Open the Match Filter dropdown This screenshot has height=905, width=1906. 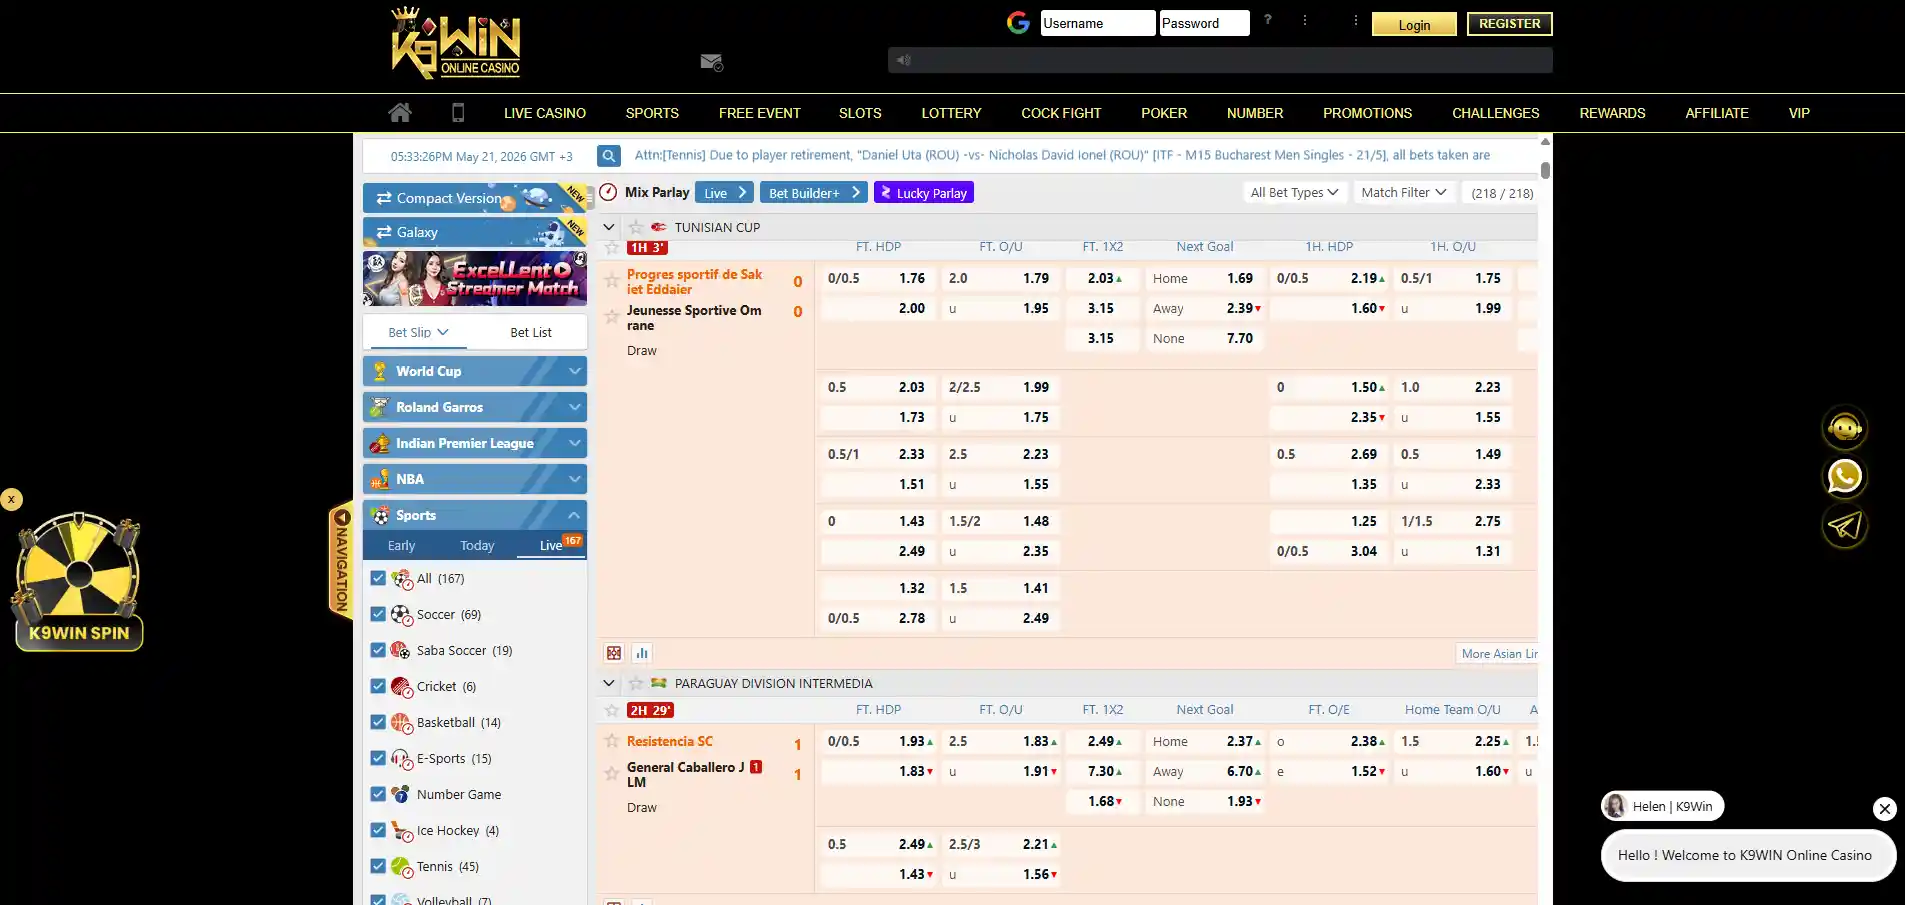tap(1403, 192)
